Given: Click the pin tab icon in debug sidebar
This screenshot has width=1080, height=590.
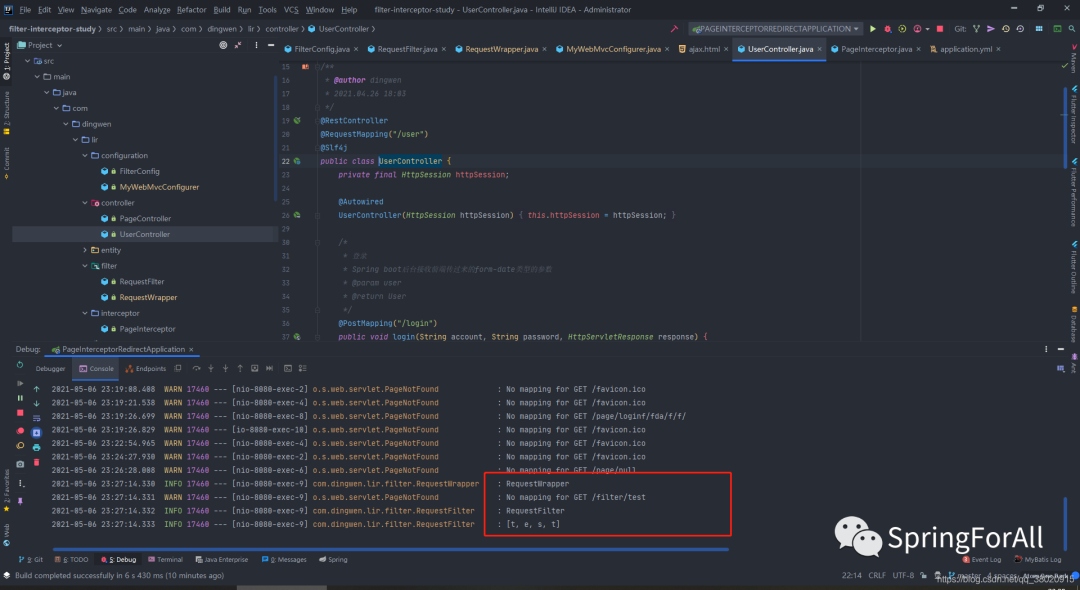Looking at the screenshot, I should click(x=20, y=501).
